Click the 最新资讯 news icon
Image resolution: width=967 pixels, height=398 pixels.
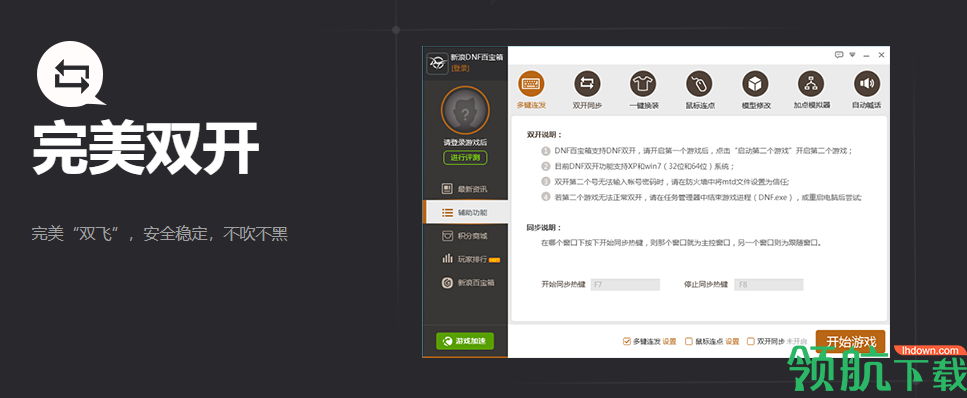pos(448,189)
